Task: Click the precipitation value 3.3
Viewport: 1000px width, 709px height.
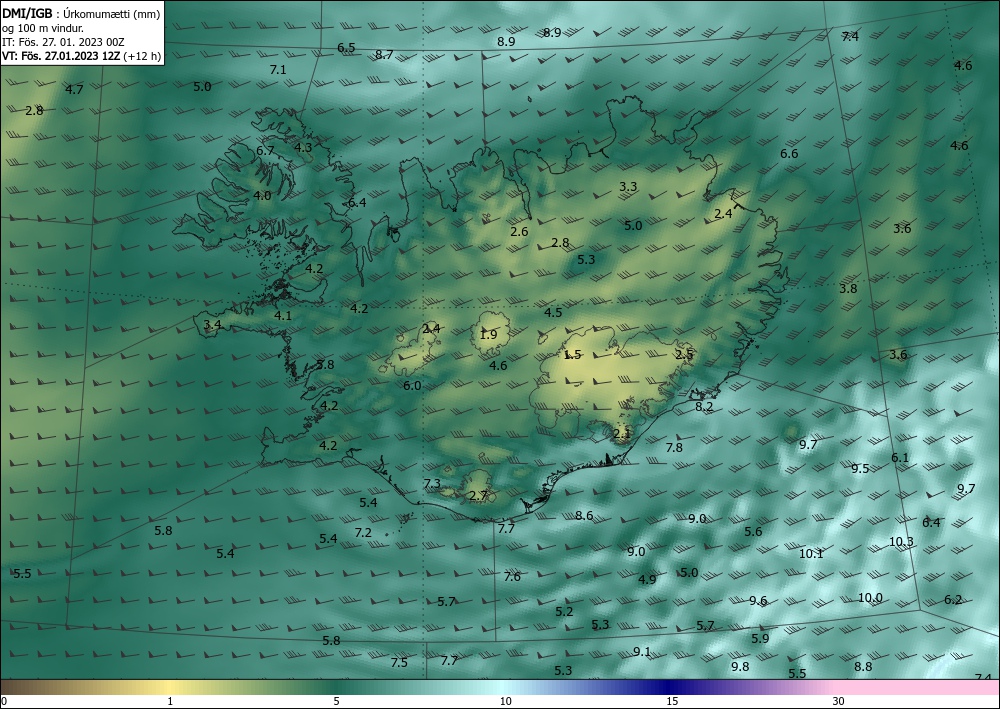Action: click(x=628, y=187)
